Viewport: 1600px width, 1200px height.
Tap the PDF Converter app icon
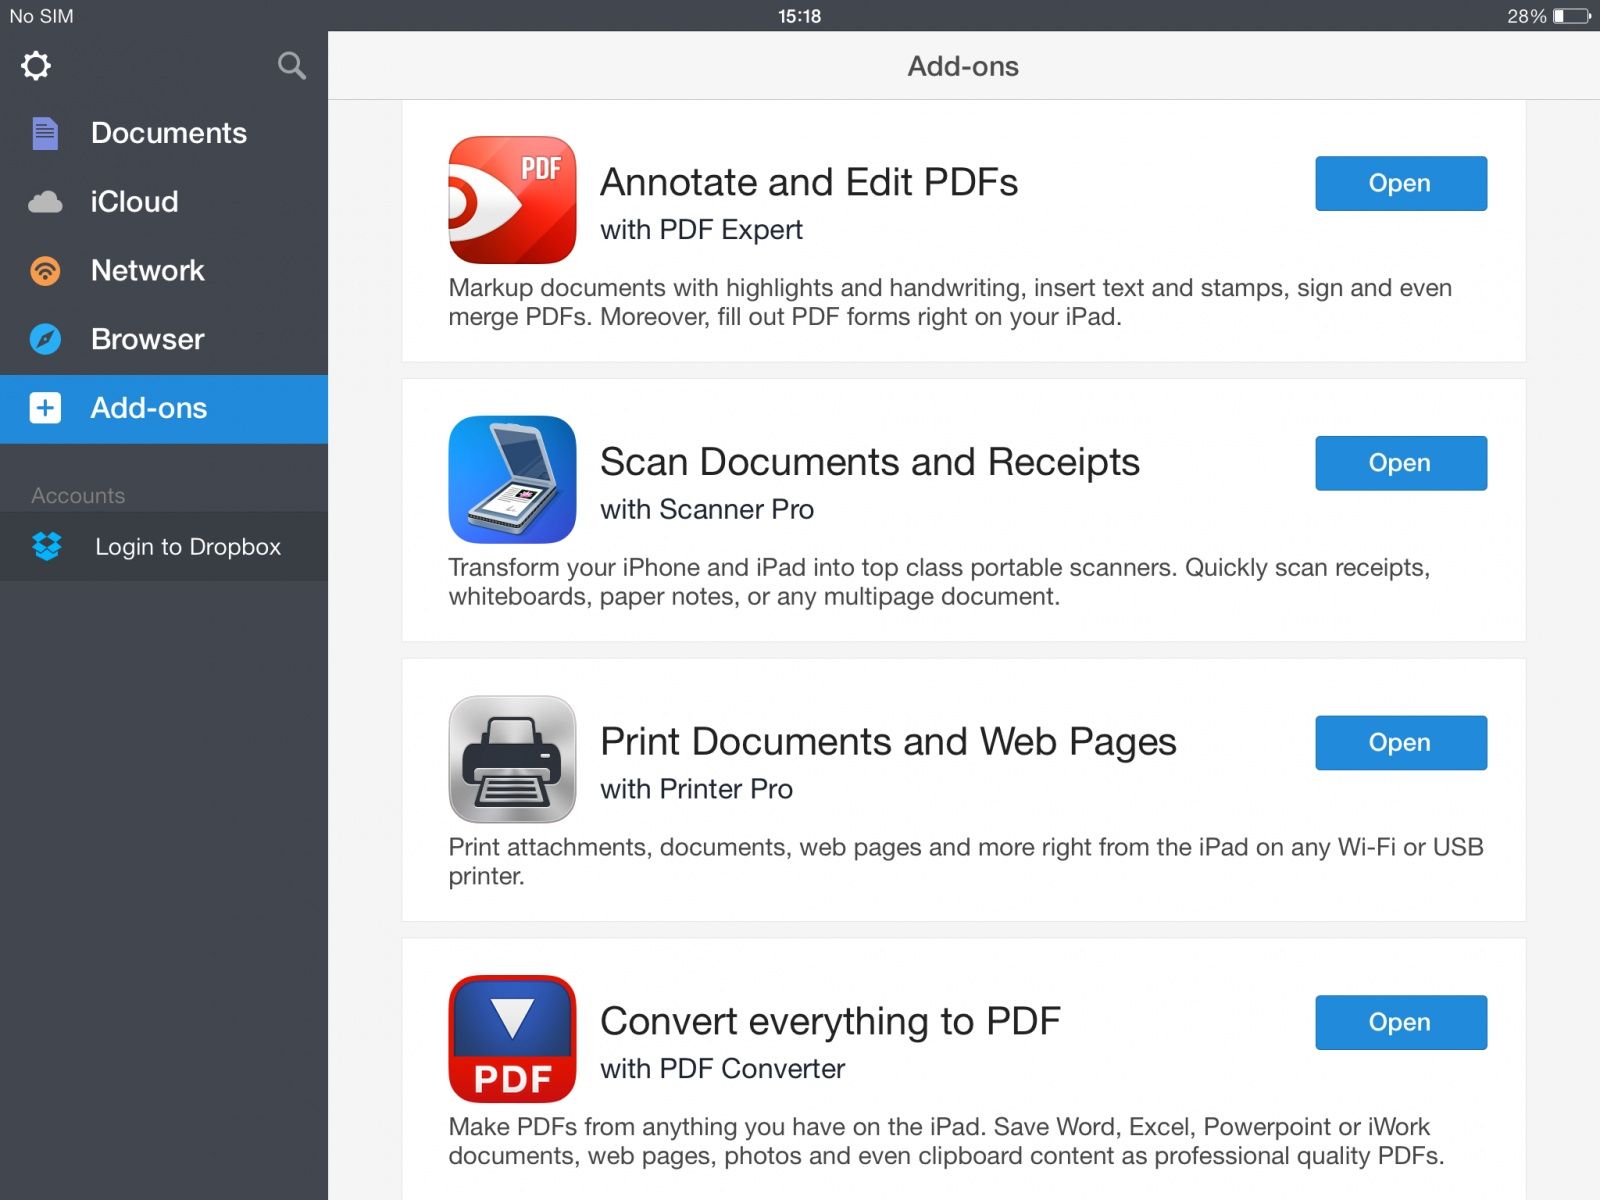512,1039
